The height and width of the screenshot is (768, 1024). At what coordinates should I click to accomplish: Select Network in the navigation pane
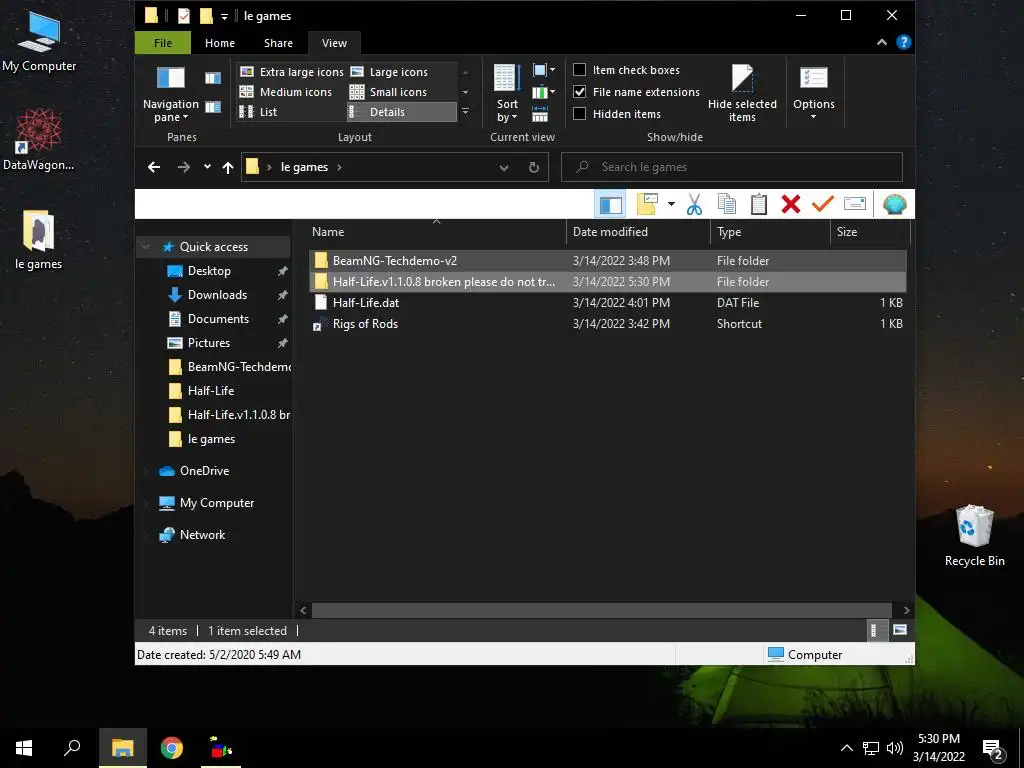pyautogui.click(x=202, y=535)
